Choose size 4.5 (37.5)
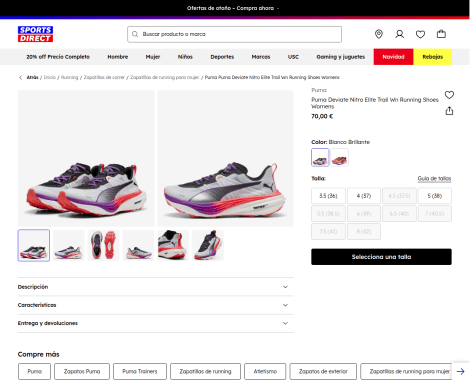475x380 pixels. [x=399, y=196]
